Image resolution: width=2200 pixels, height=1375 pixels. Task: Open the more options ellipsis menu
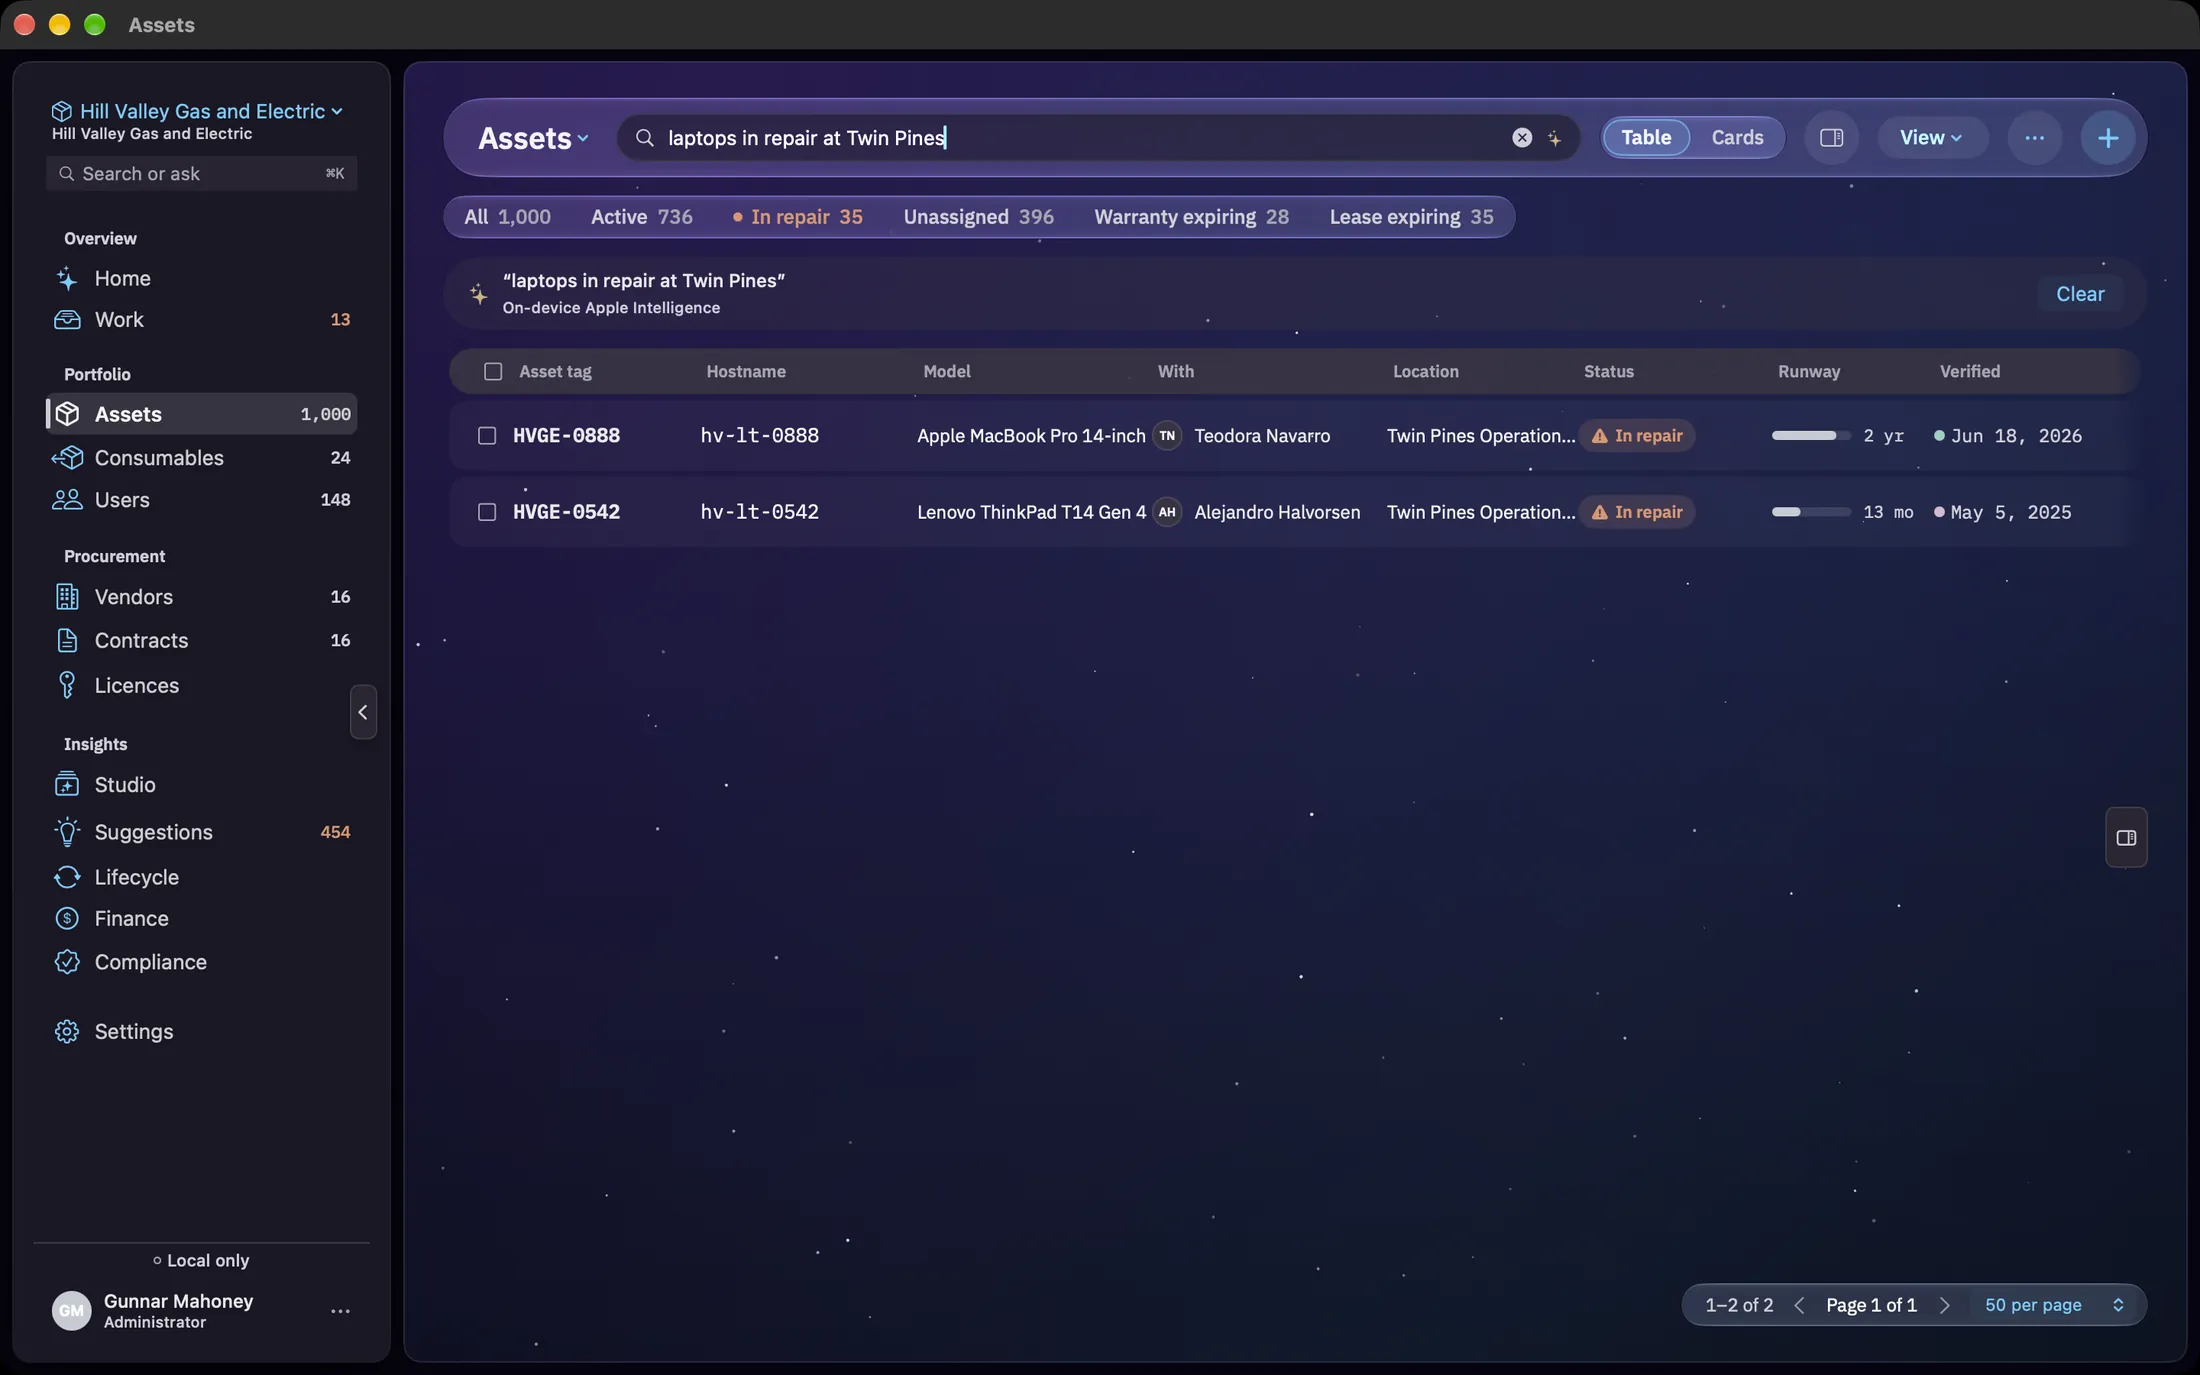point(2034,137)
